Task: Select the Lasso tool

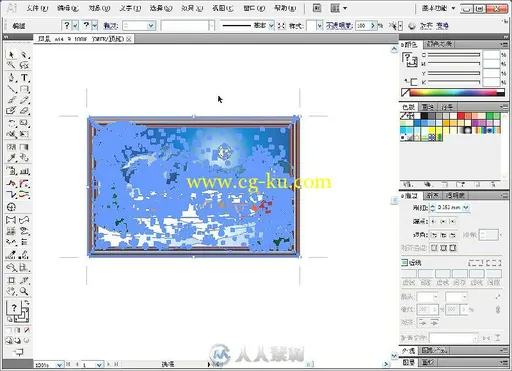Action: coord(24,65)
